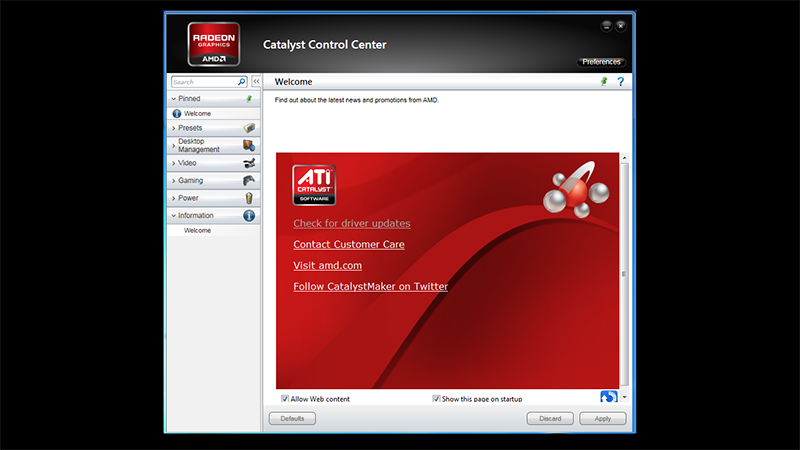This screenshot has height=450, width=800.
Task: Toggle the Allow Web content checkbox
Action: (285, 398)
